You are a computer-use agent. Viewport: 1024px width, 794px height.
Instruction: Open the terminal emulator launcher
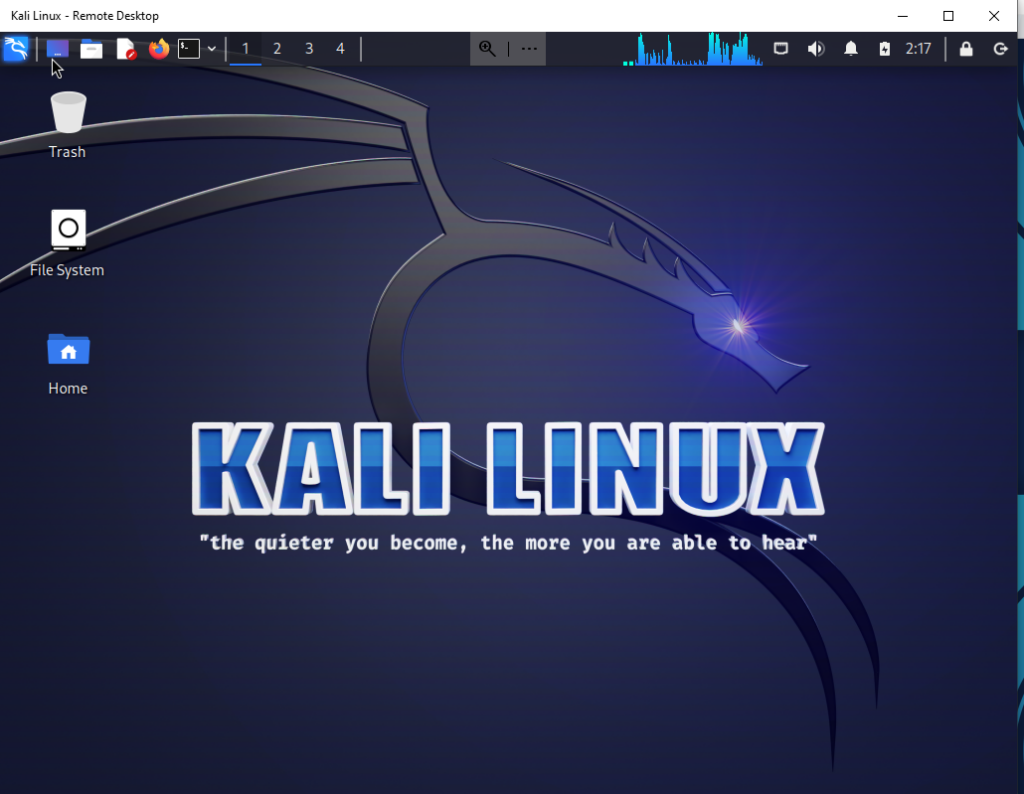[189, 49]
